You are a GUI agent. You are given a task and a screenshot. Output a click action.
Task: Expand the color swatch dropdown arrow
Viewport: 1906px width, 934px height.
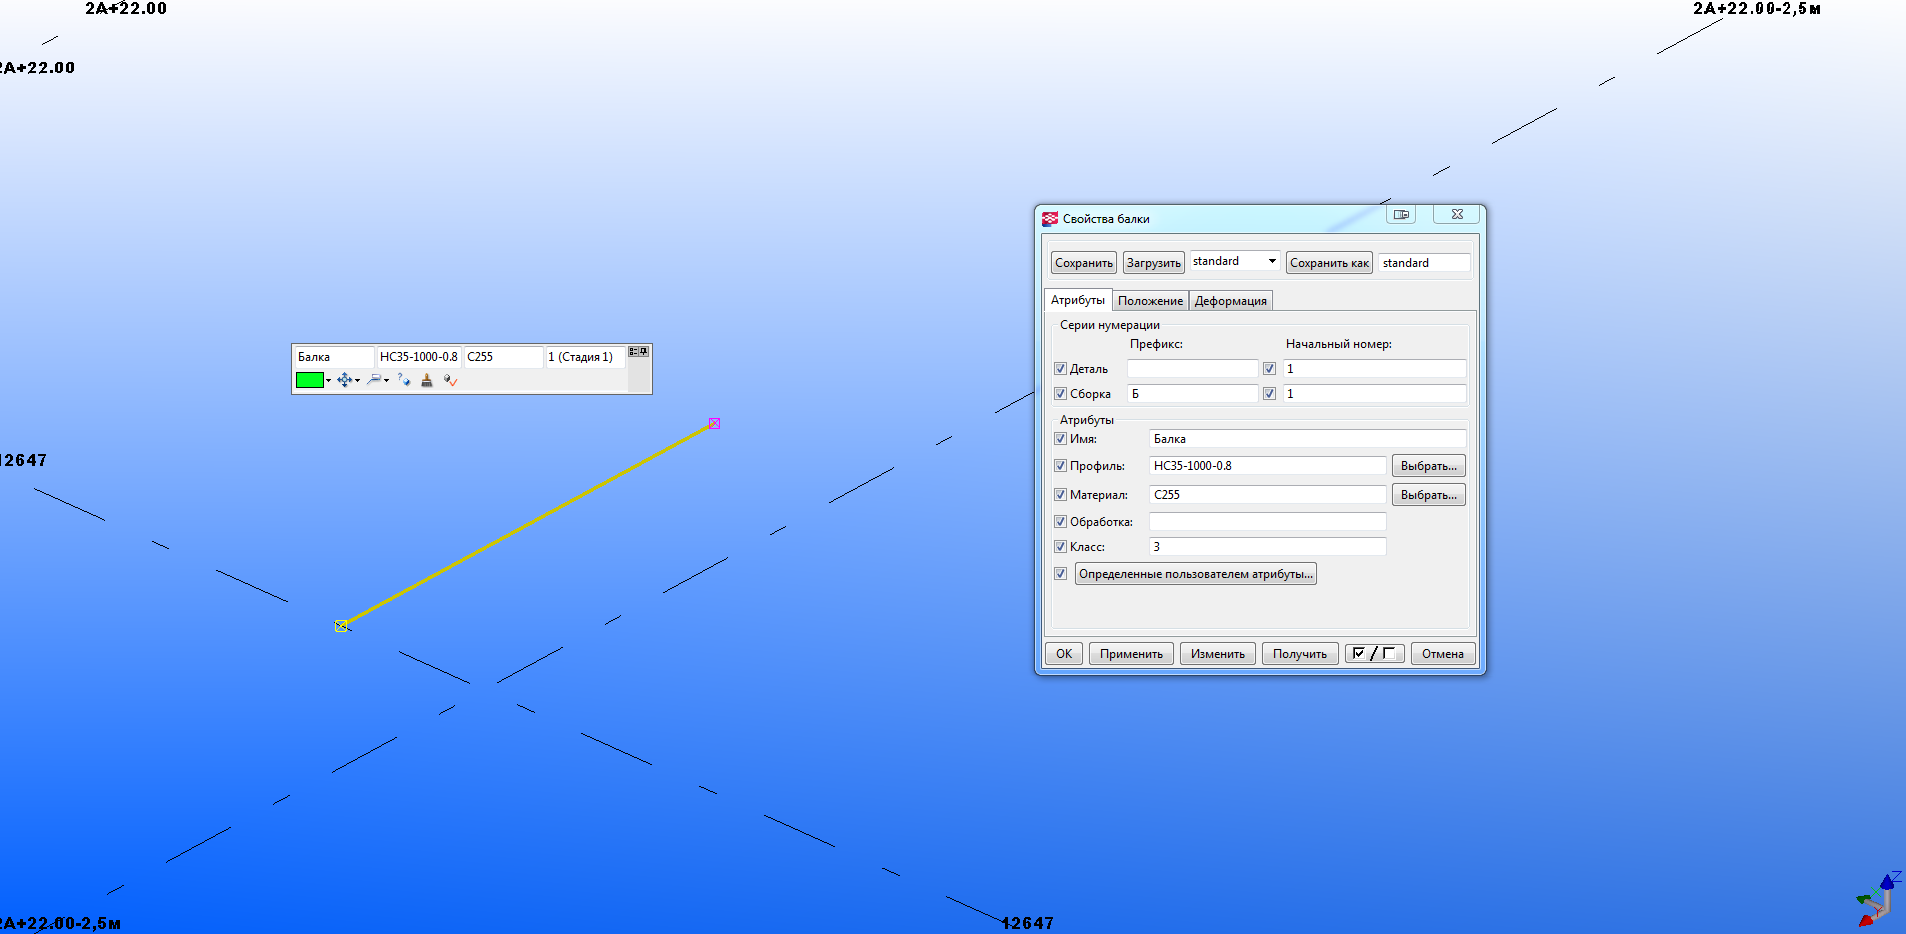(328, 380)
